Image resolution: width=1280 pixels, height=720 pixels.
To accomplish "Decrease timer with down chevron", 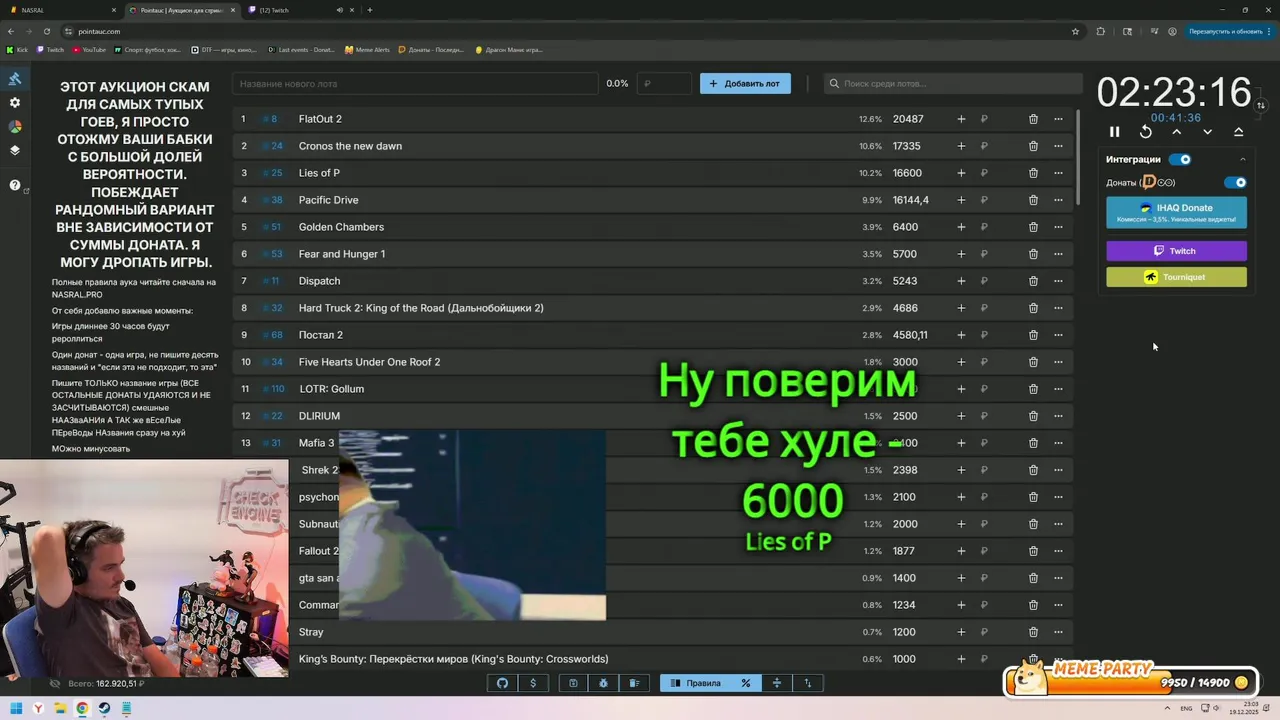I will point(1207,132).
